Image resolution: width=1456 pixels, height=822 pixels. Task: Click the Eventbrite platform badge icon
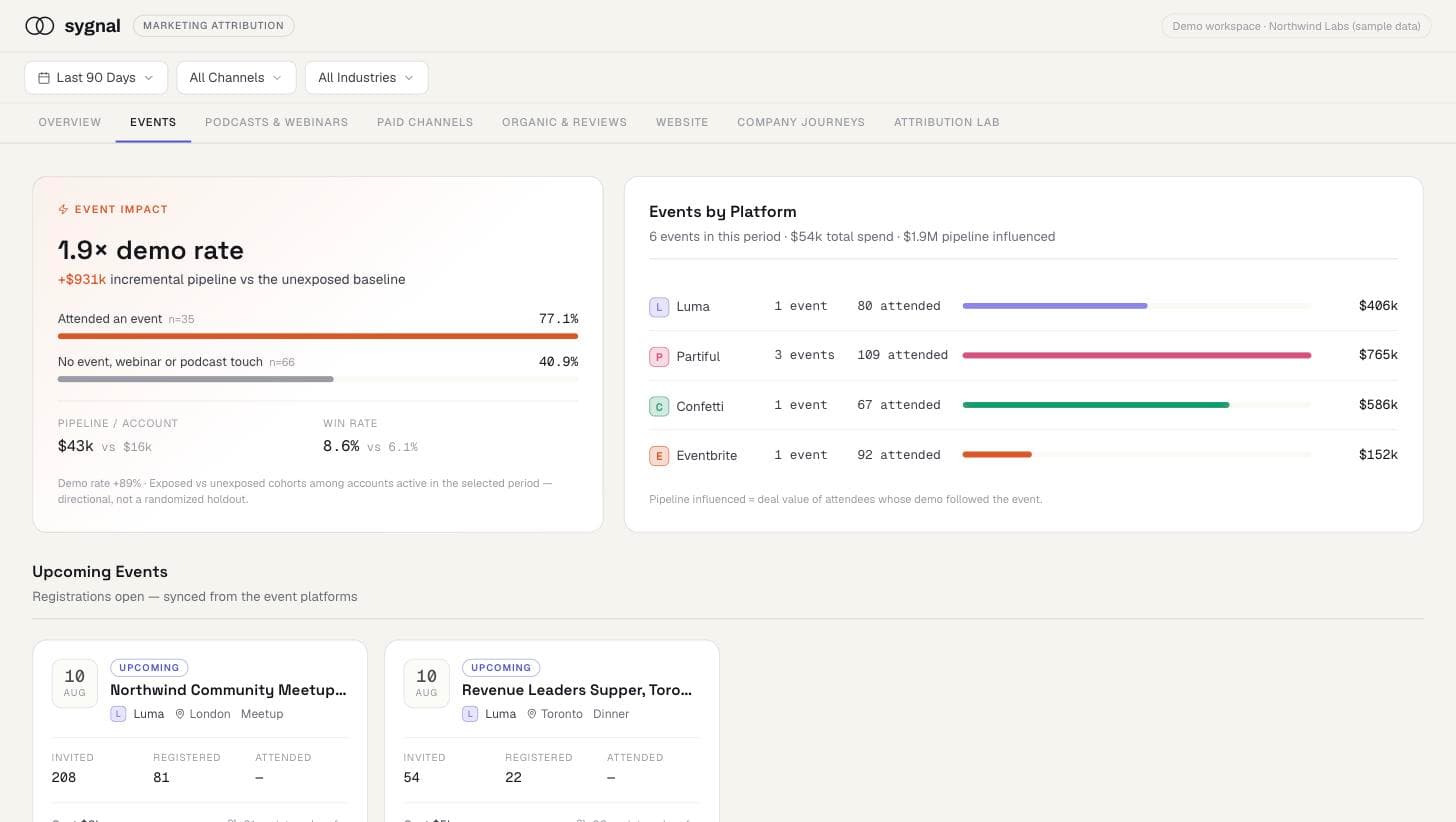tap(659, 456)
